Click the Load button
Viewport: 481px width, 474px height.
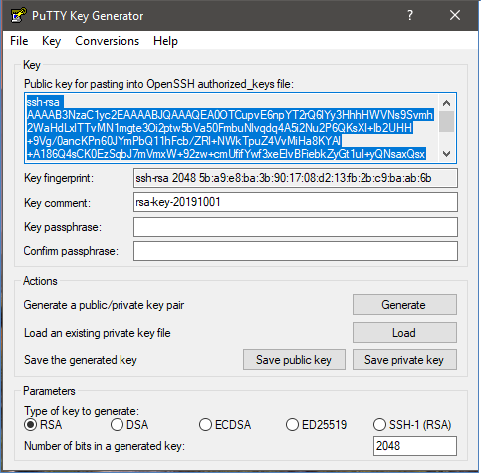point(405,333)
